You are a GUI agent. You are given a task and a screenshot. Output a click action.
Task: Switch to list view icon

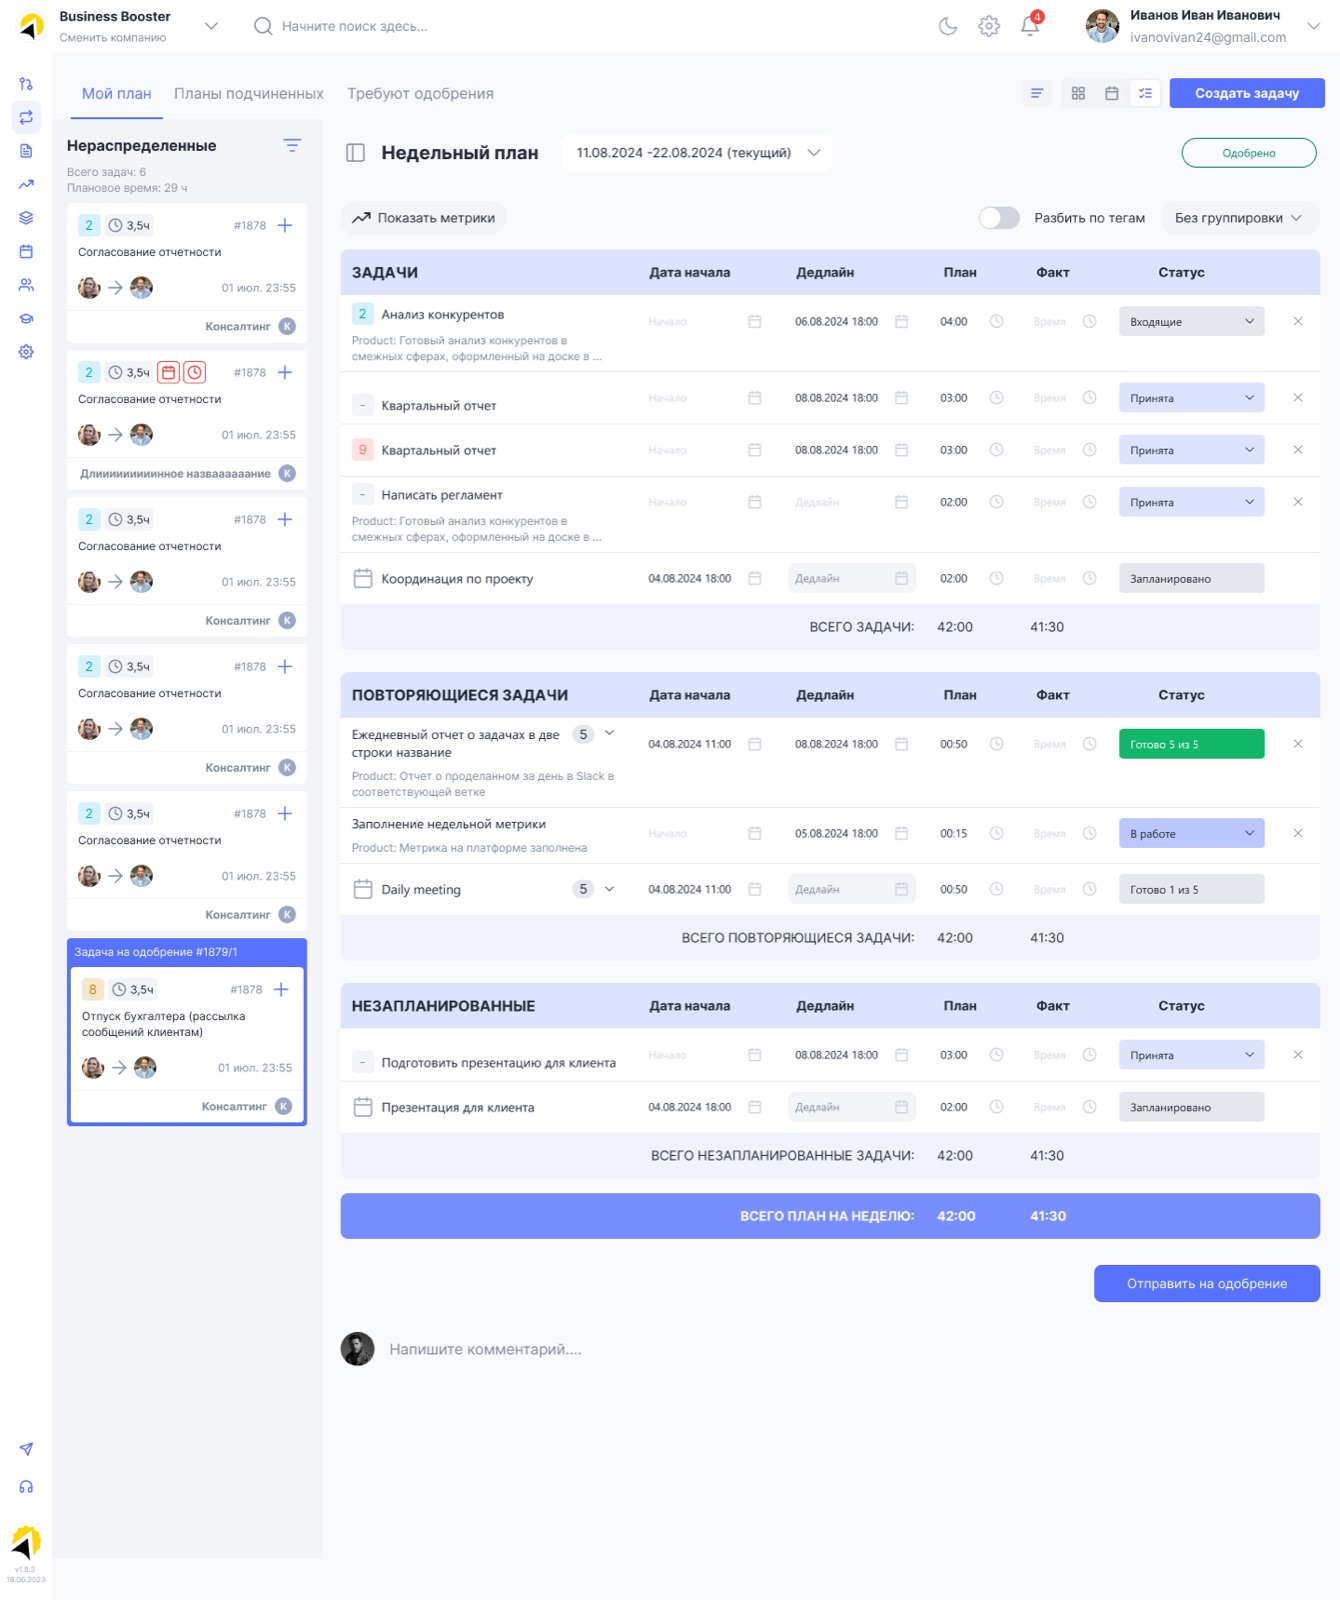[x=1037, y=93]
